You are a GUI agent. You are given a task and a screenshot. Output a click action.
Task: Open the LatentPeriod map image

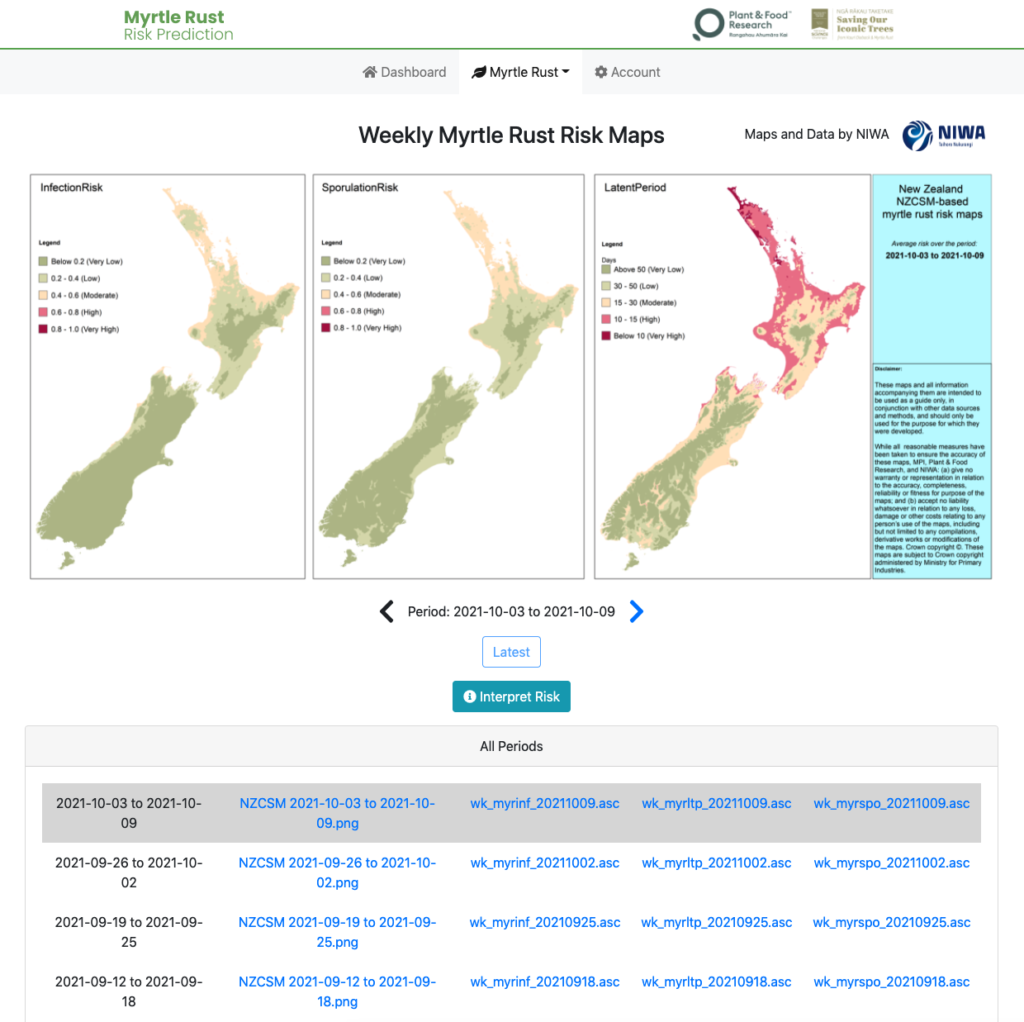(731, 377)
